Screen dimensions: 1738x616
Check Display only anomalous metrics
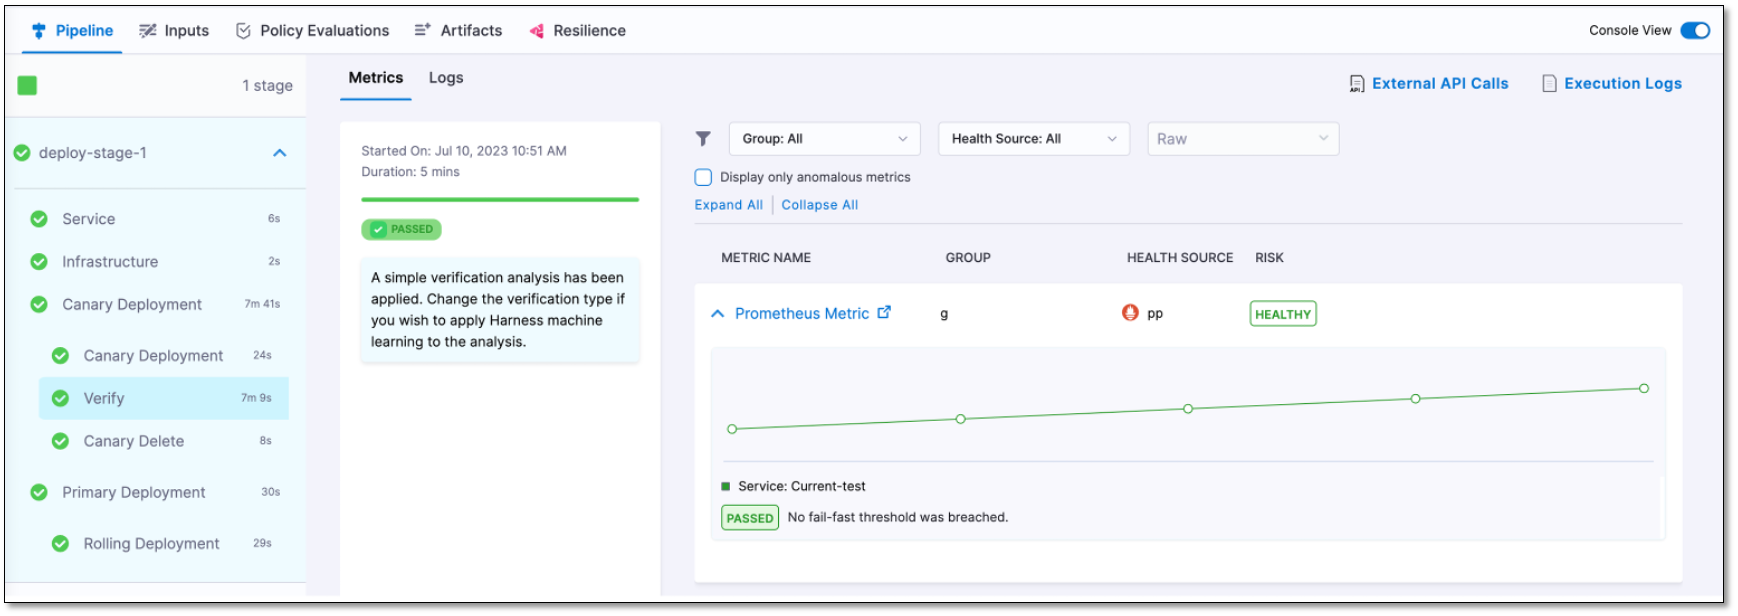(703, 177)
